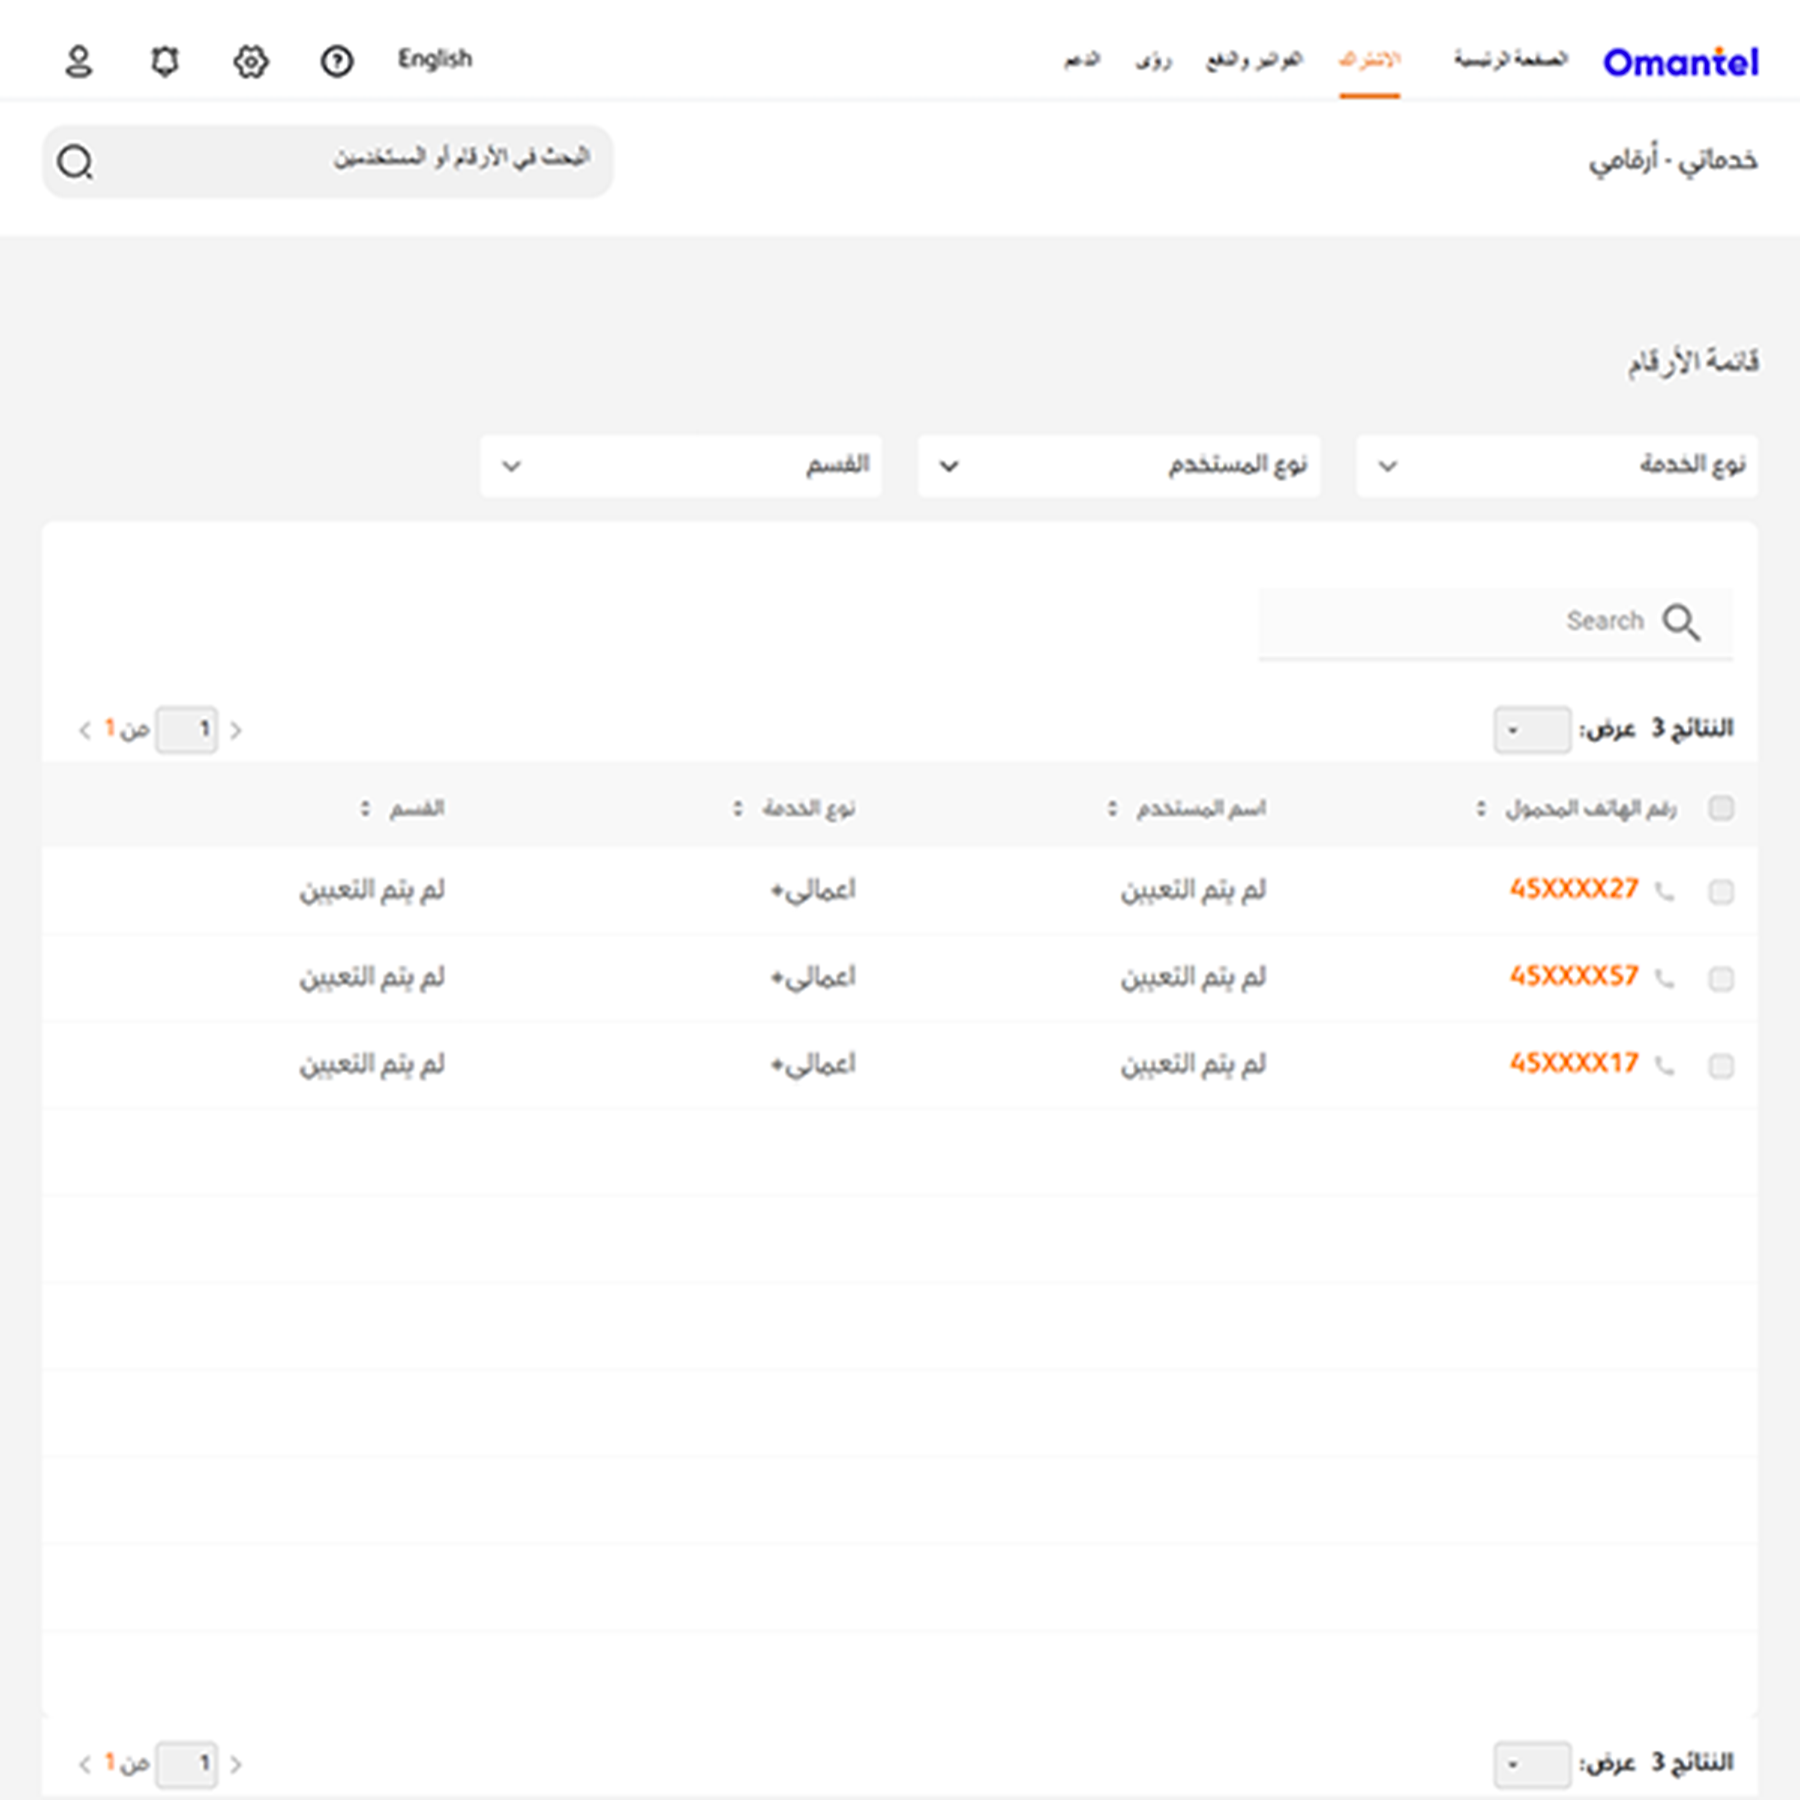Viewport: 1800px width, 1800px height.
Task: Open the user profile icon
Action: coord(78,62)
